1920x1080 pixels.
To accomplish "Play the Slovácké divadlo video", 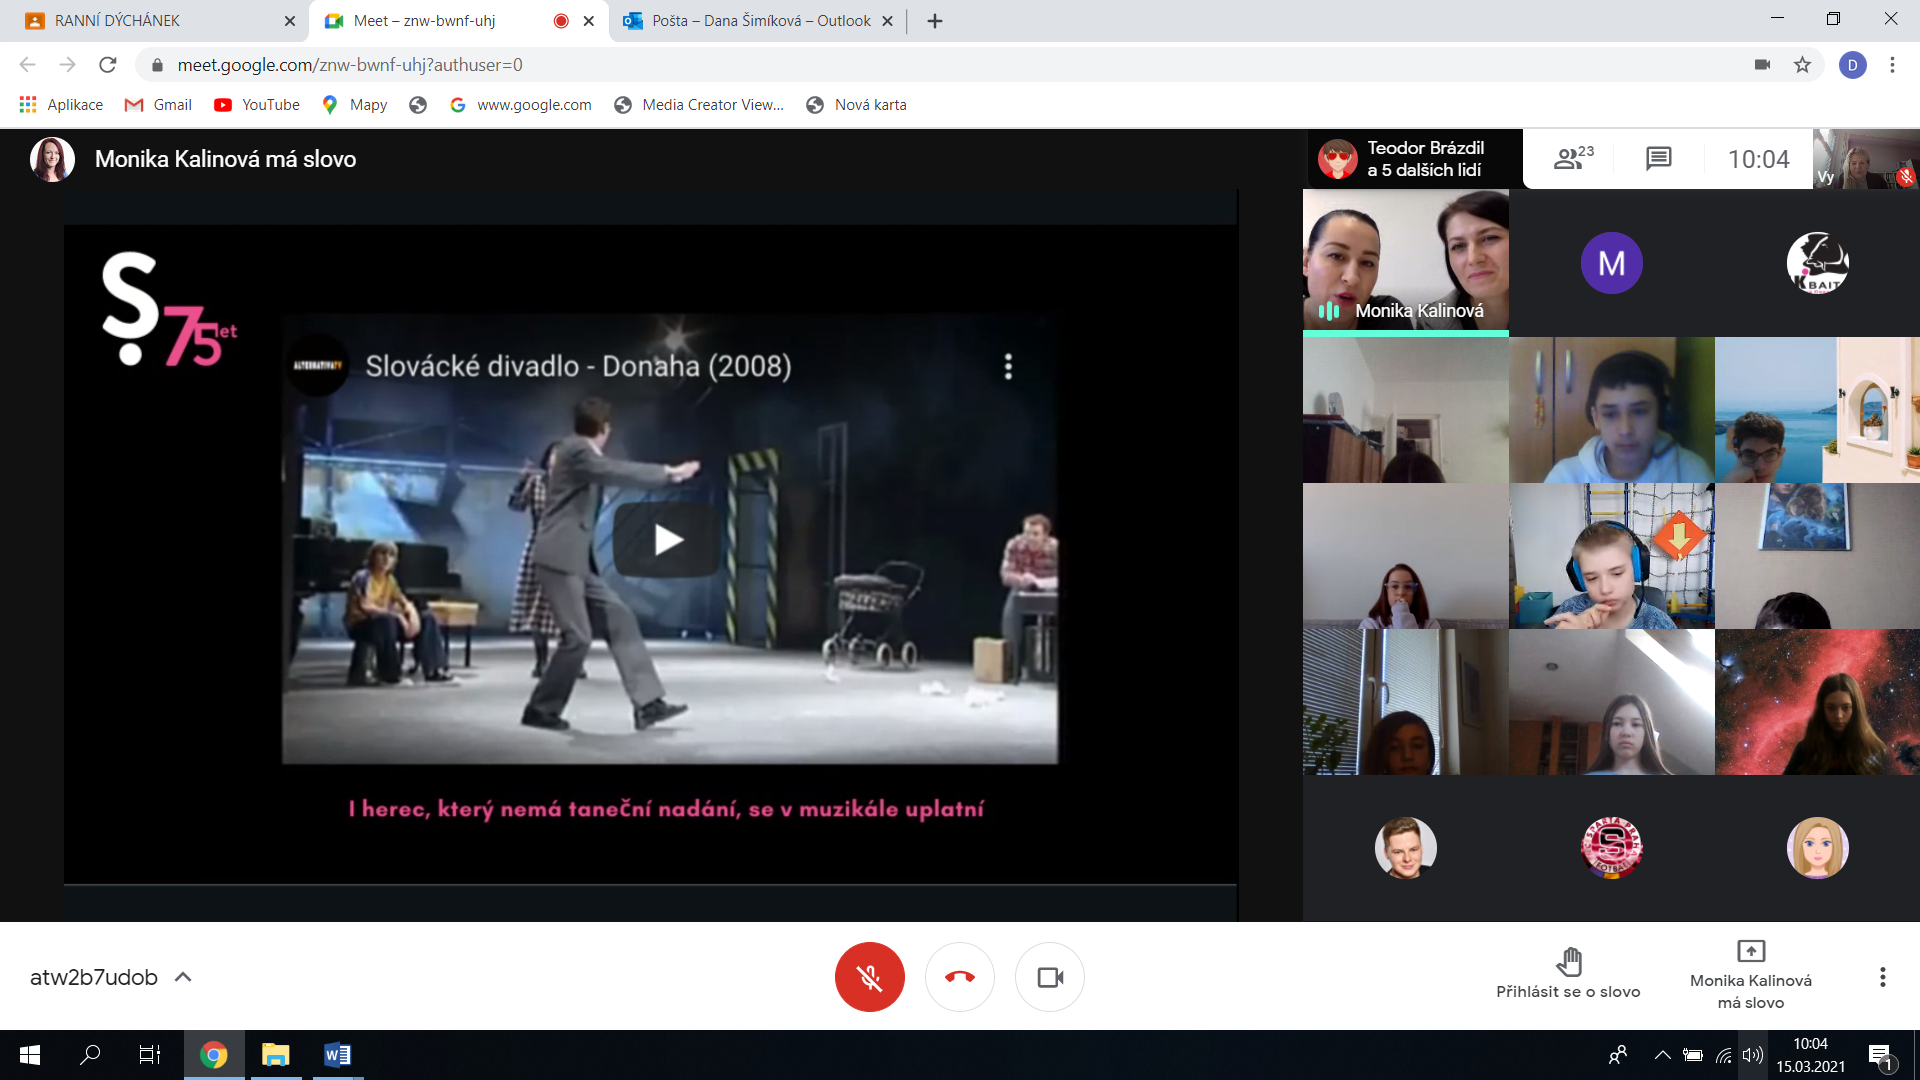I will [x=668, y=540].
